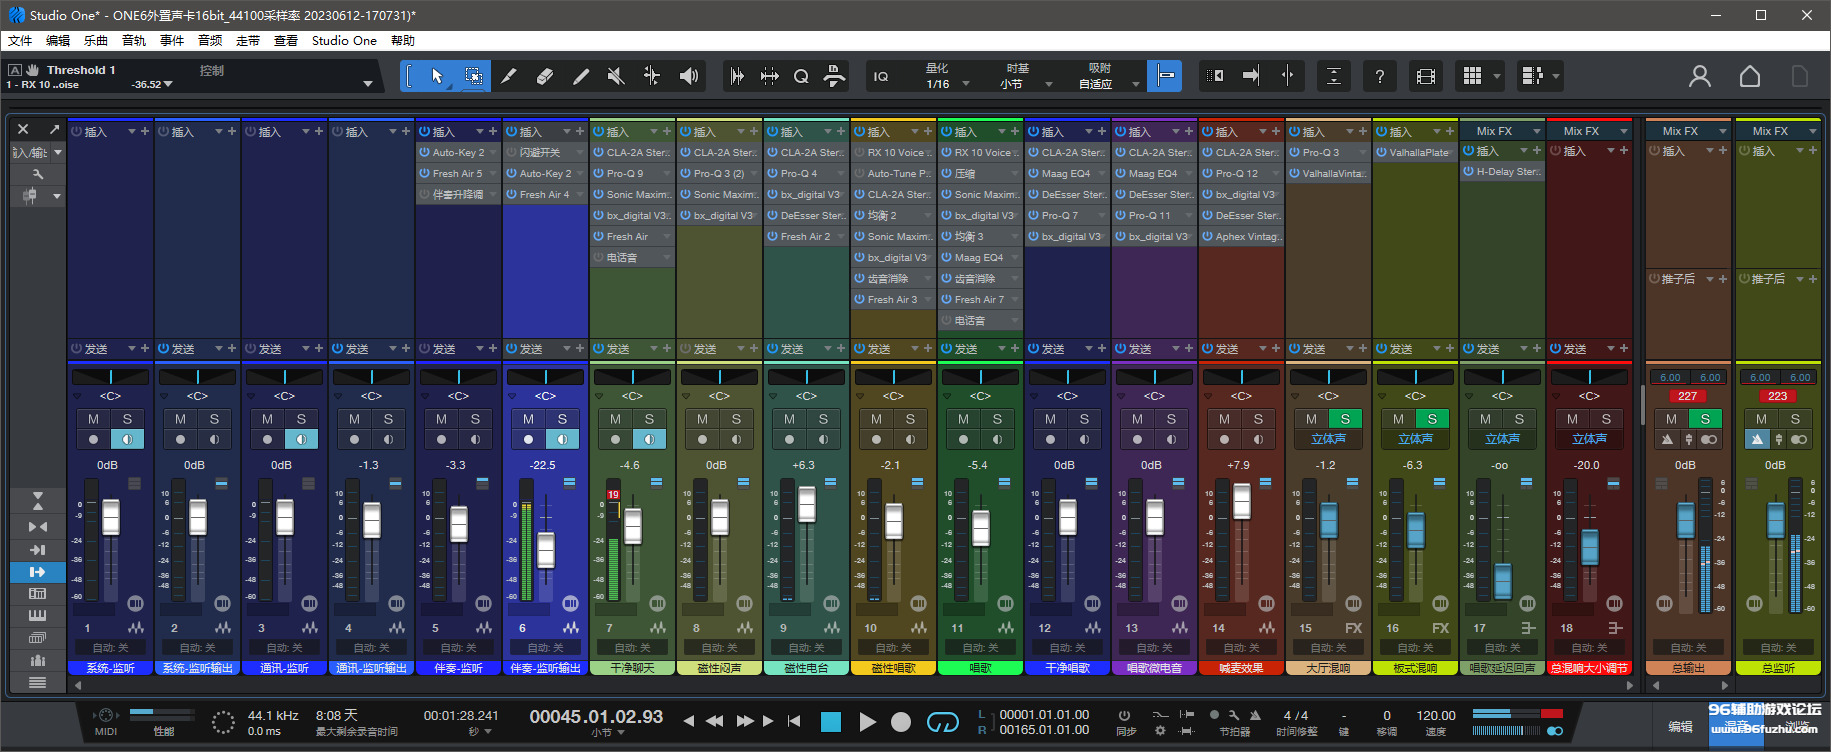Click the volume fader of channel 14
The width and height of the screenshot is (1831, 752).
point(1242,501)
